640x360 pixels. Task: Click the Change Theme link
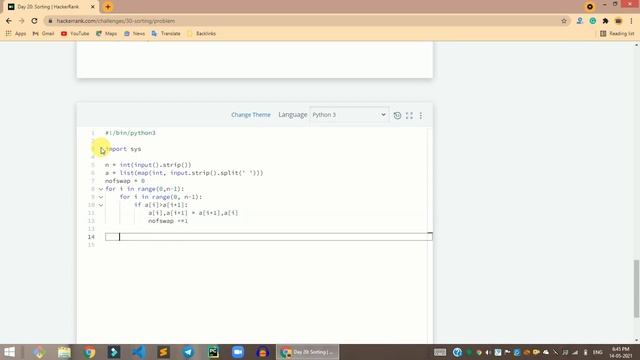251,115
